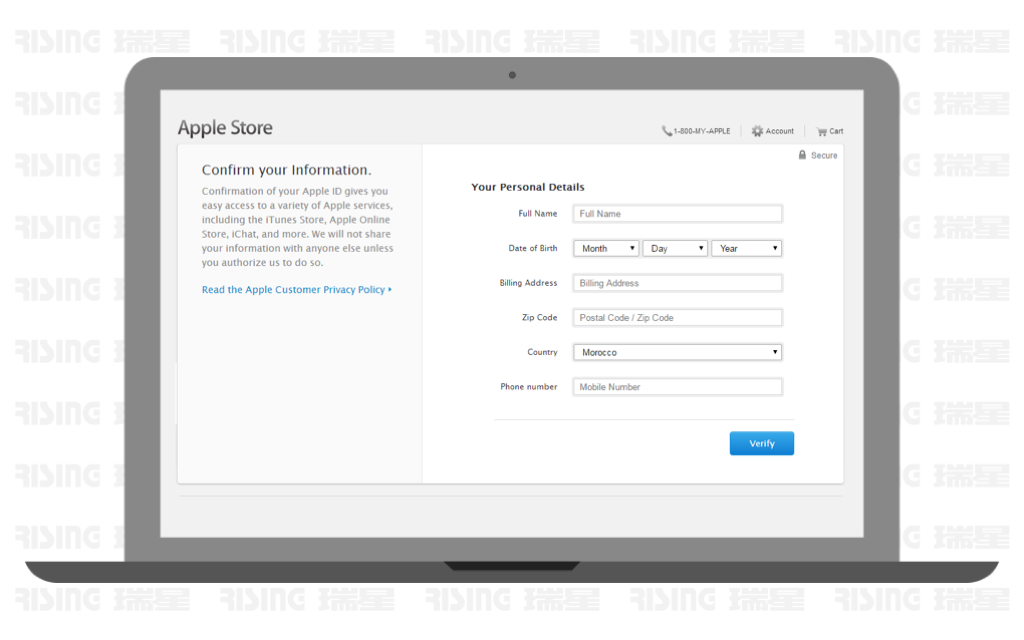Click the blue Verify button

click(x=761, y=443)
